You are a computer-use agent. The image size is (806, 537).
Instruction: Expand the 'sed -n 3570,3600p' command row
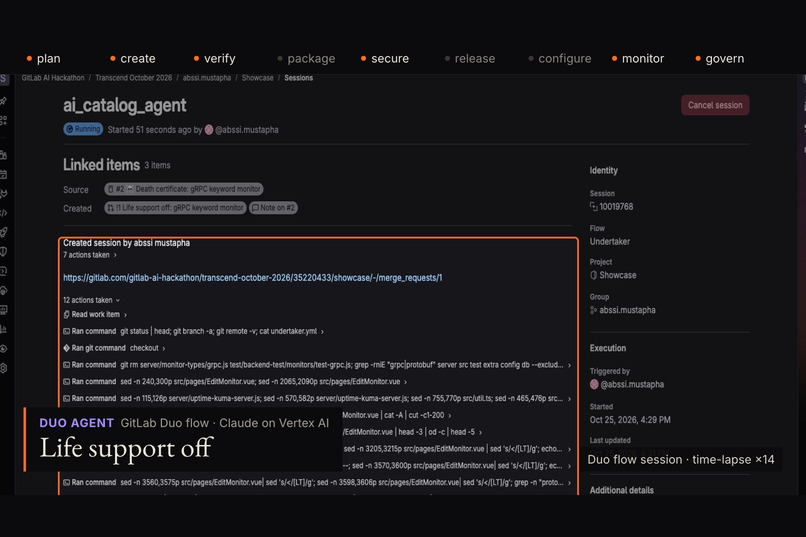457,466
